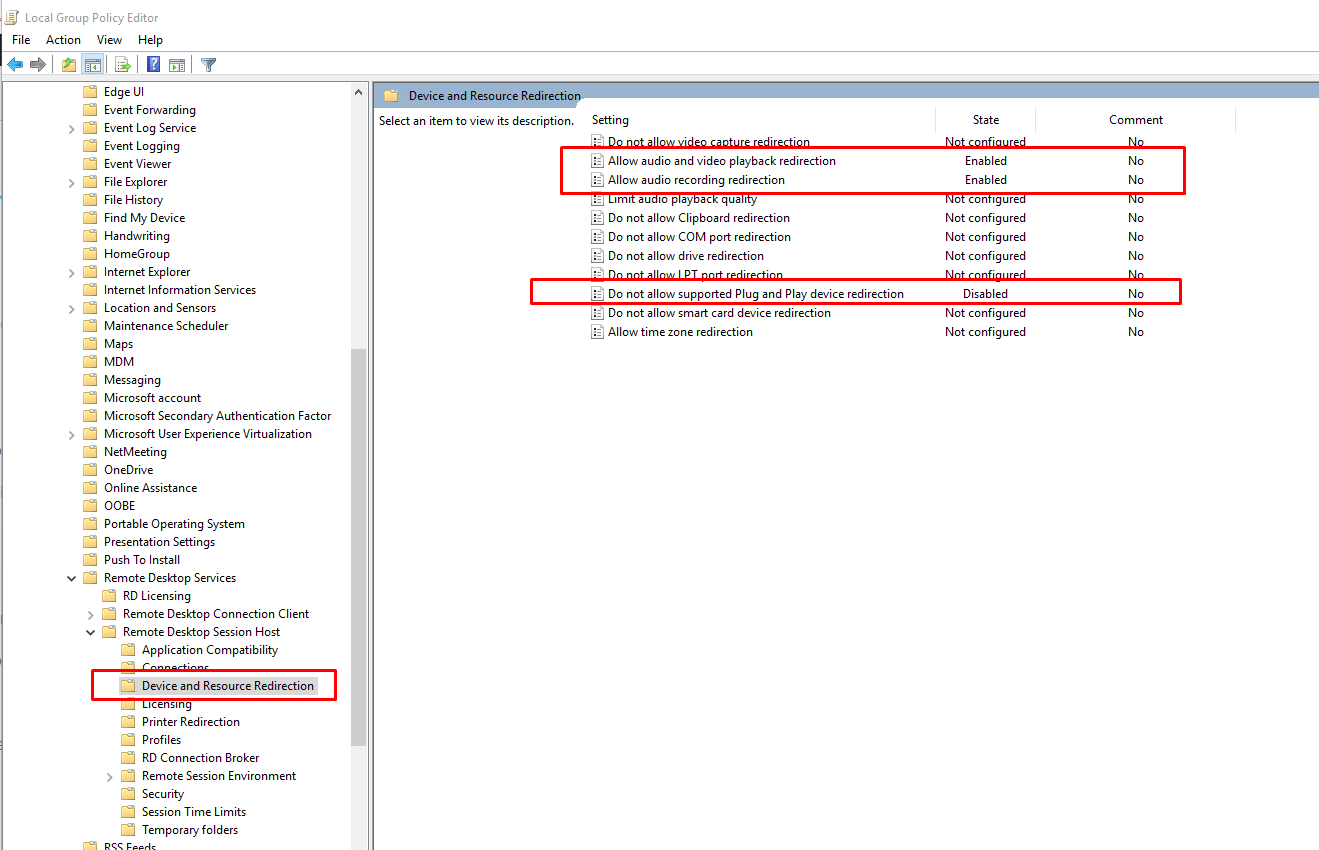Select the Profiles tree folder
Screen dimensions: 1319x850
162,740
